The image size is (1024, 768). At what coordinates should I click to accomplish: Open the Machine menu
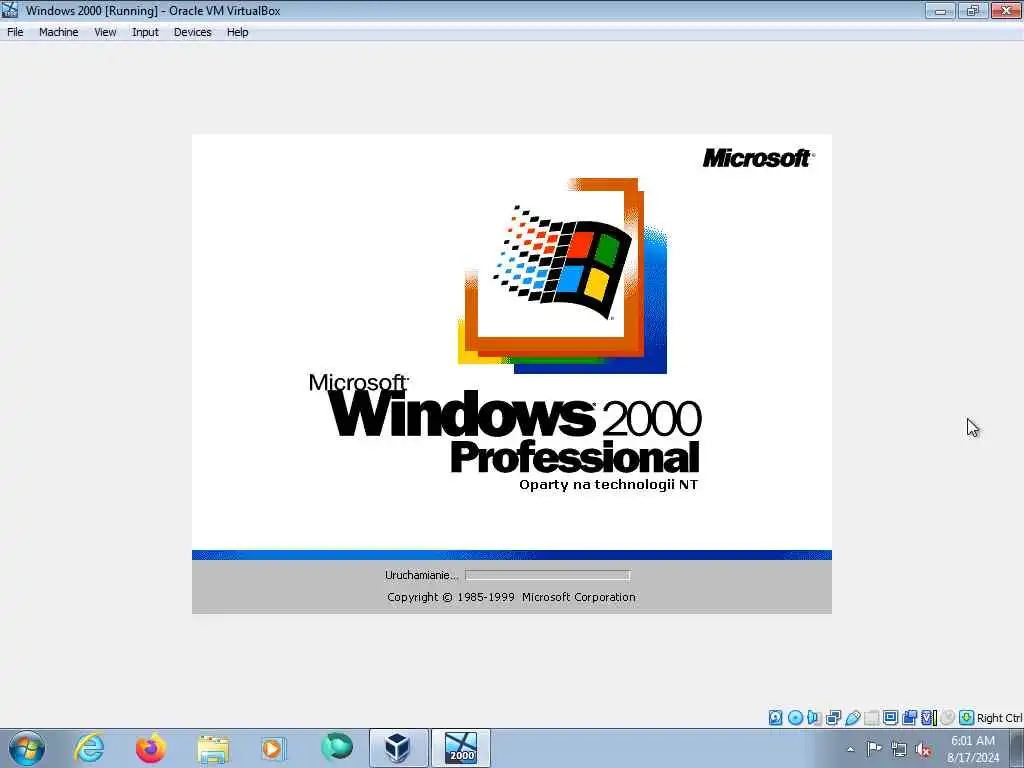tap(59, 32)
